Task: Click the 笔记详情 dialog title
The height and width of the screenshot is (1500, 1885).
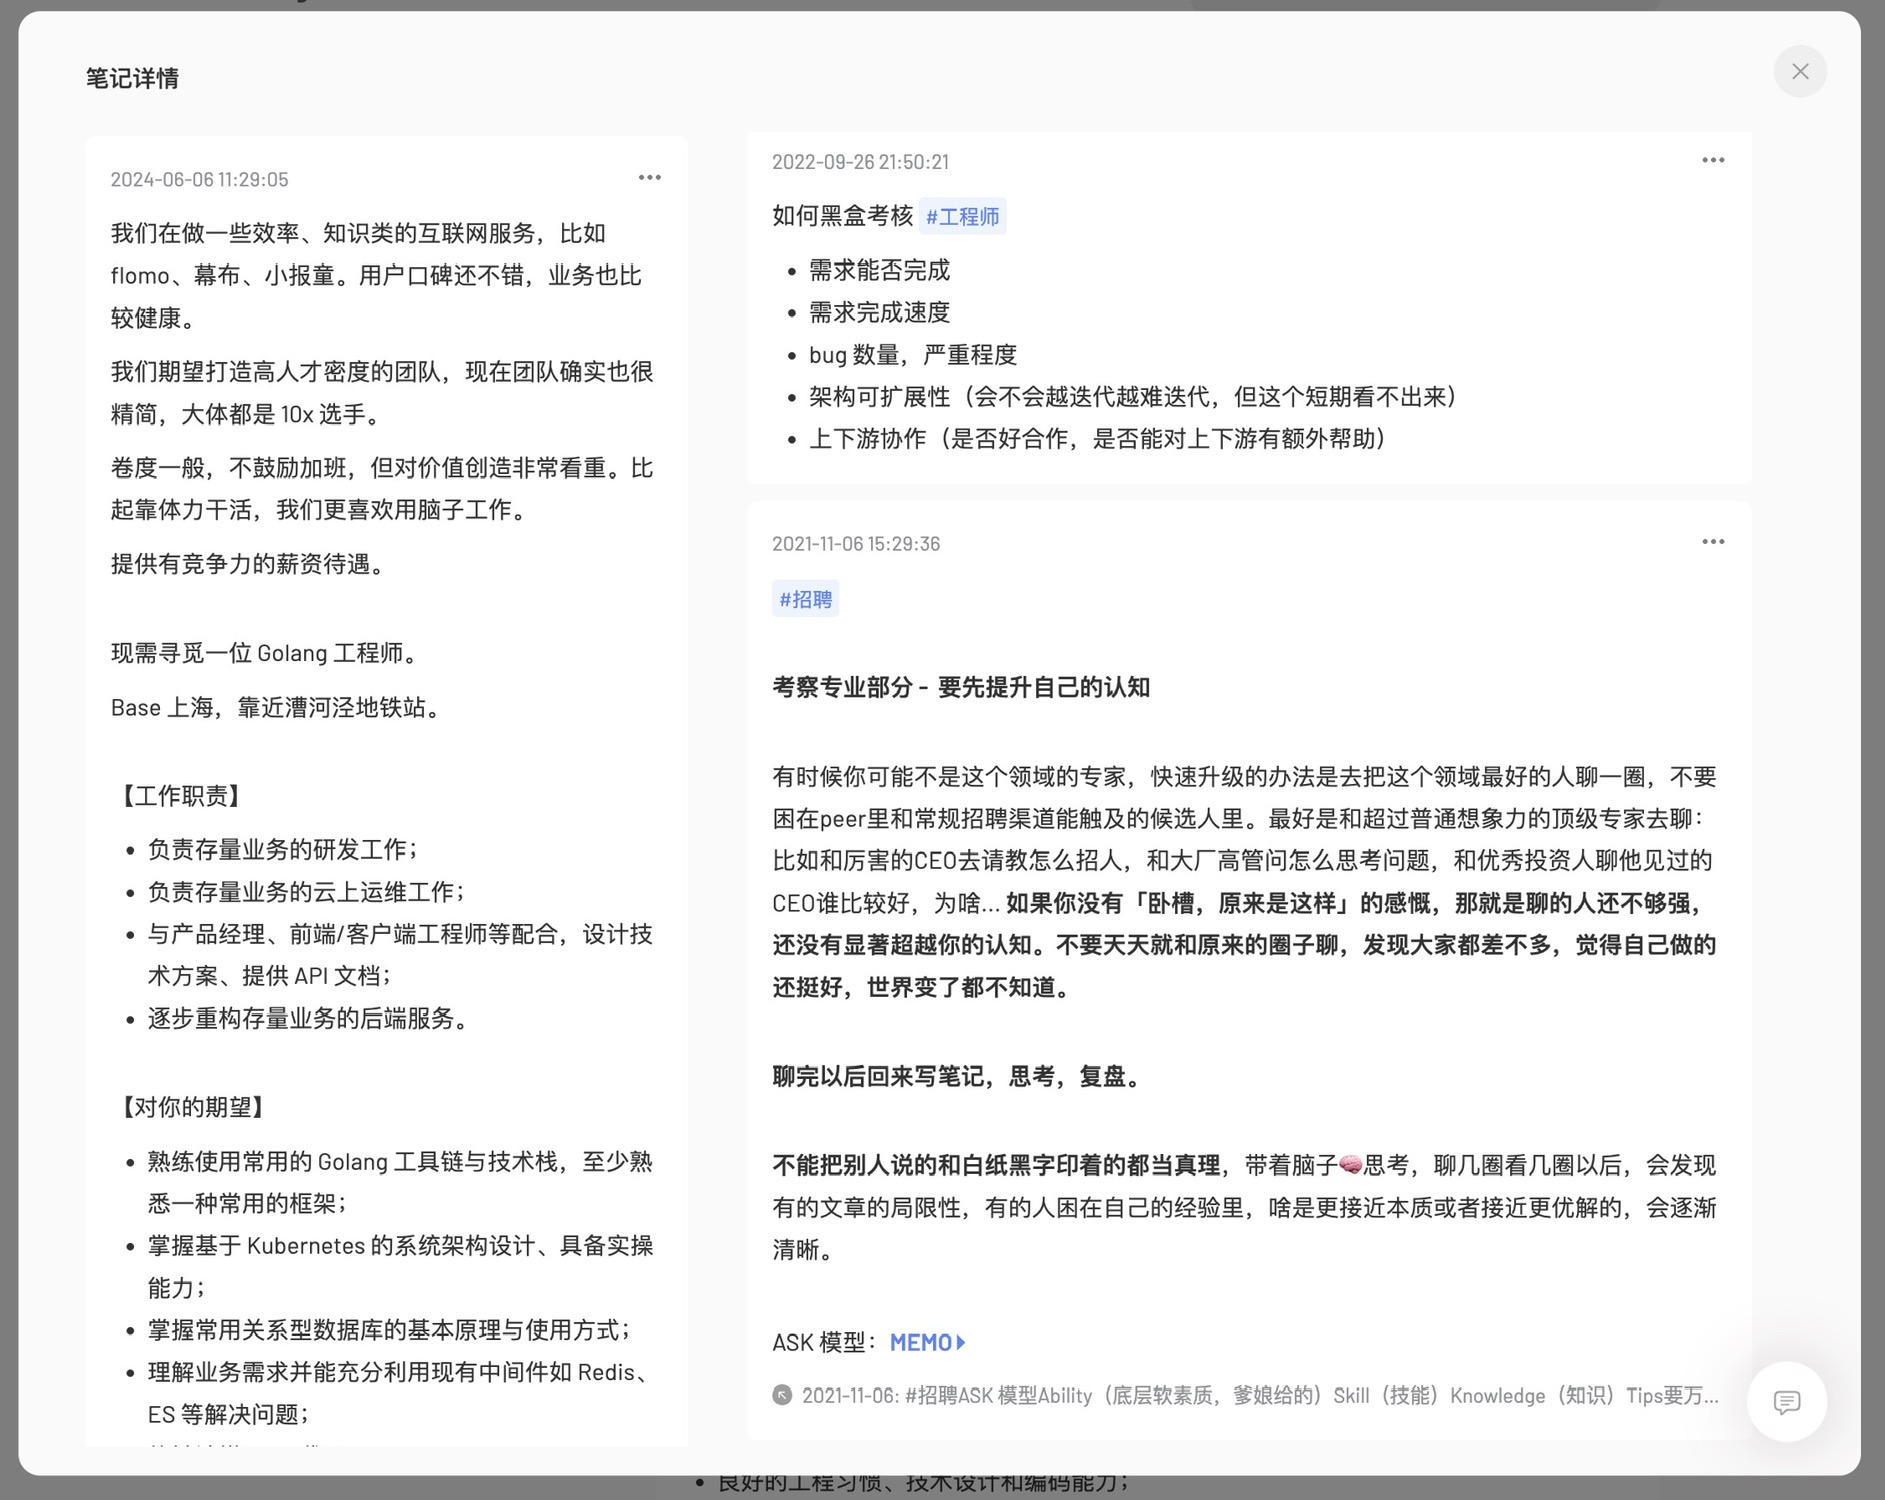Action: click(132, 78)
